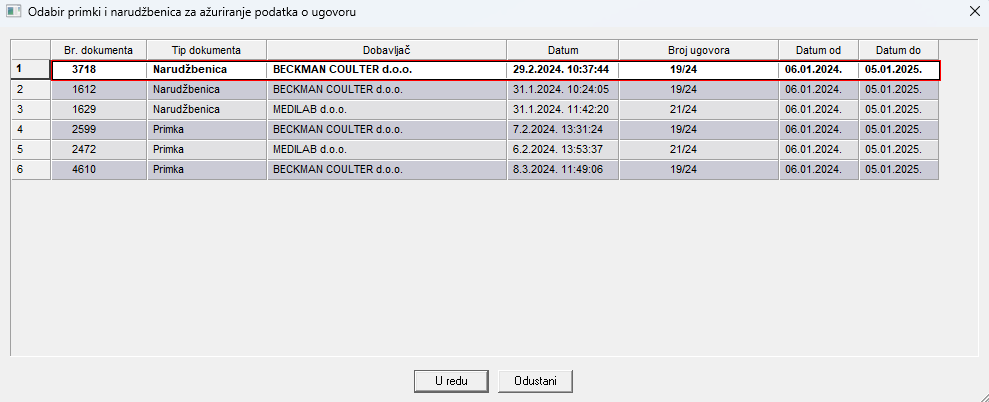Viewport: 989px width, 402px height.
Task: Select contract number 21/24 in row 3
Action: coord(698,109)
